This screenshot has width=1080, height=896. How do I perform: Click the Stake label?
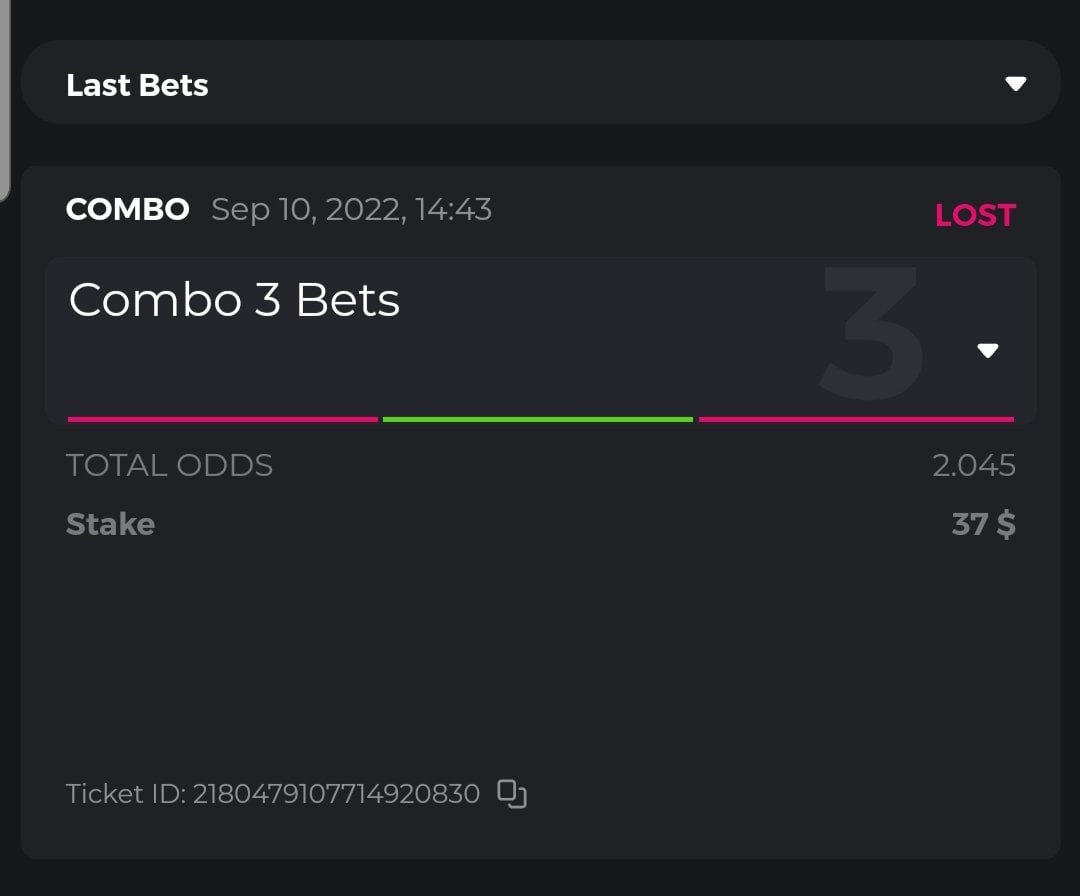pyautogui.click(x=110, y=524)
